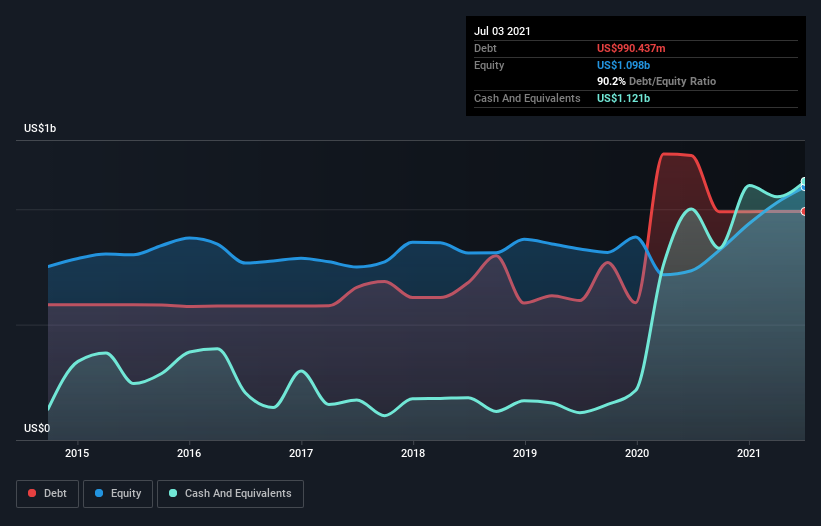Click Cash And Equivalents label in tooltip
This screenshot has height=526, width=821.
point(527,98)
